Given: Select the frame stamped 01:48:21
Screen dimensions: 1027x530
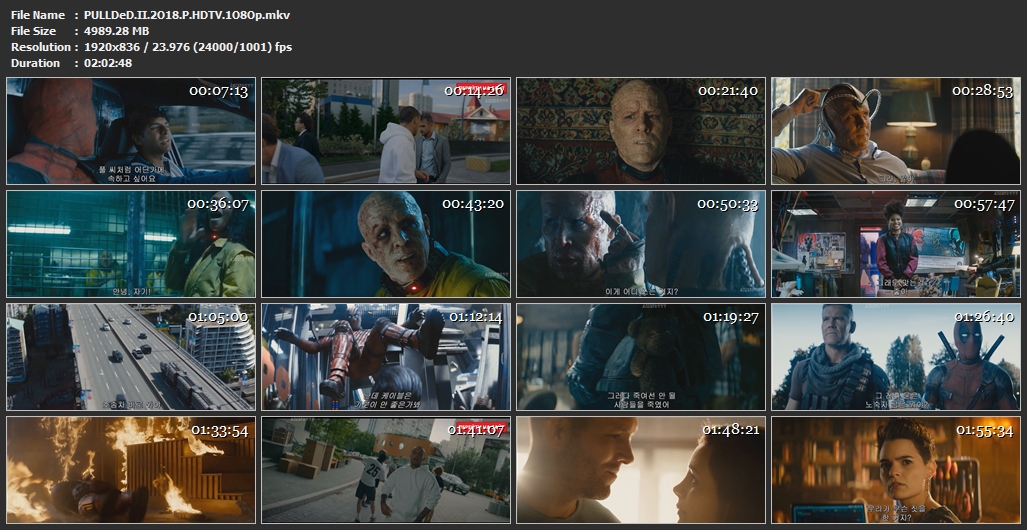Looking at the screenshot, I should click(641, 470).
